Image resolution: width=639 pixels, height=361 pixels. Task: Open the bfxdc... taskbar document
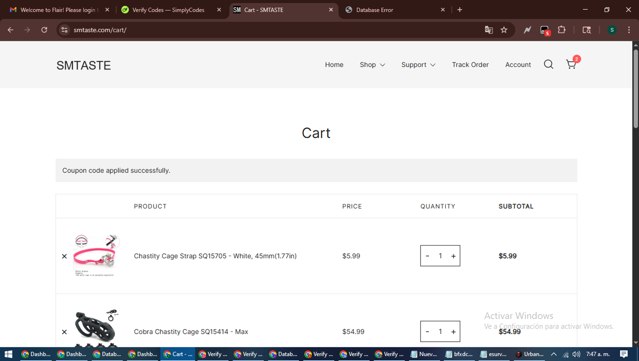pos(458,354)
